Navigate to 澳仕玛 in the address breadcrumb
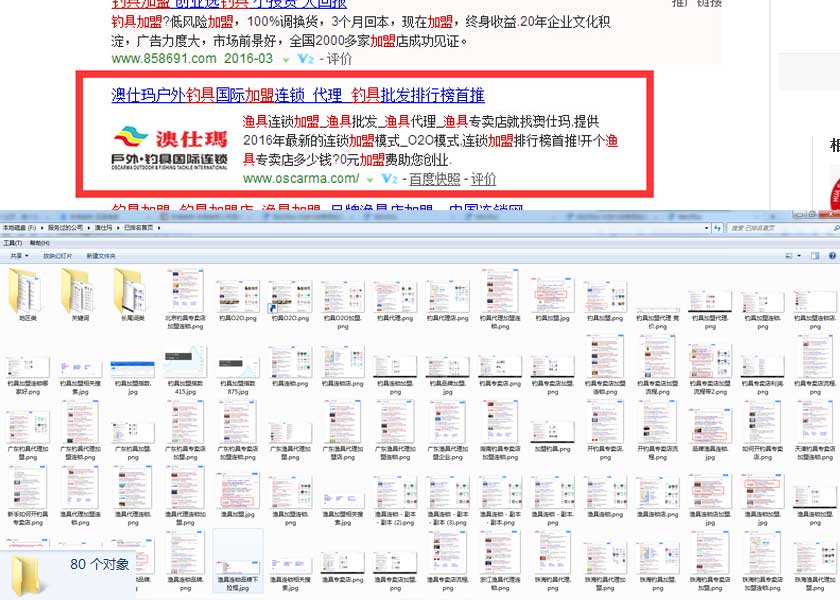 pyautogui.click(x=103, y=228)
